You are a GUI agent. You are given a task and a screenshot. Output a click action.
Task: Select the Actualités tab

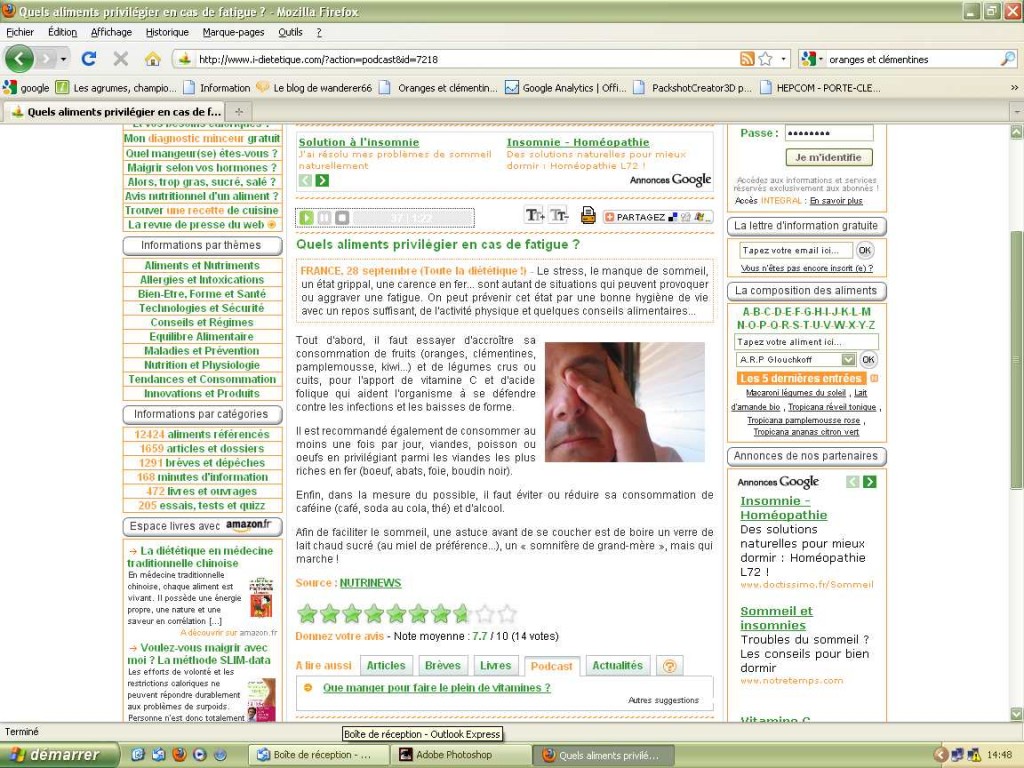click(617, 665)
